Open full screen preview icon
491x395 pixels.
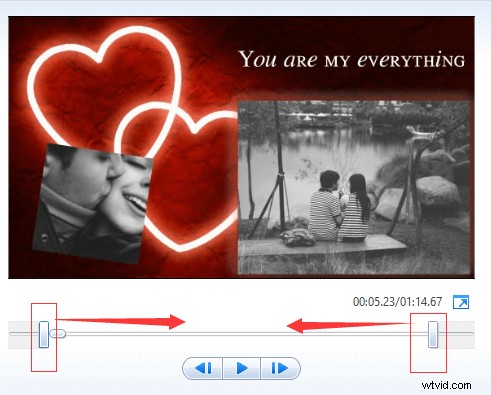click(461, 302)
